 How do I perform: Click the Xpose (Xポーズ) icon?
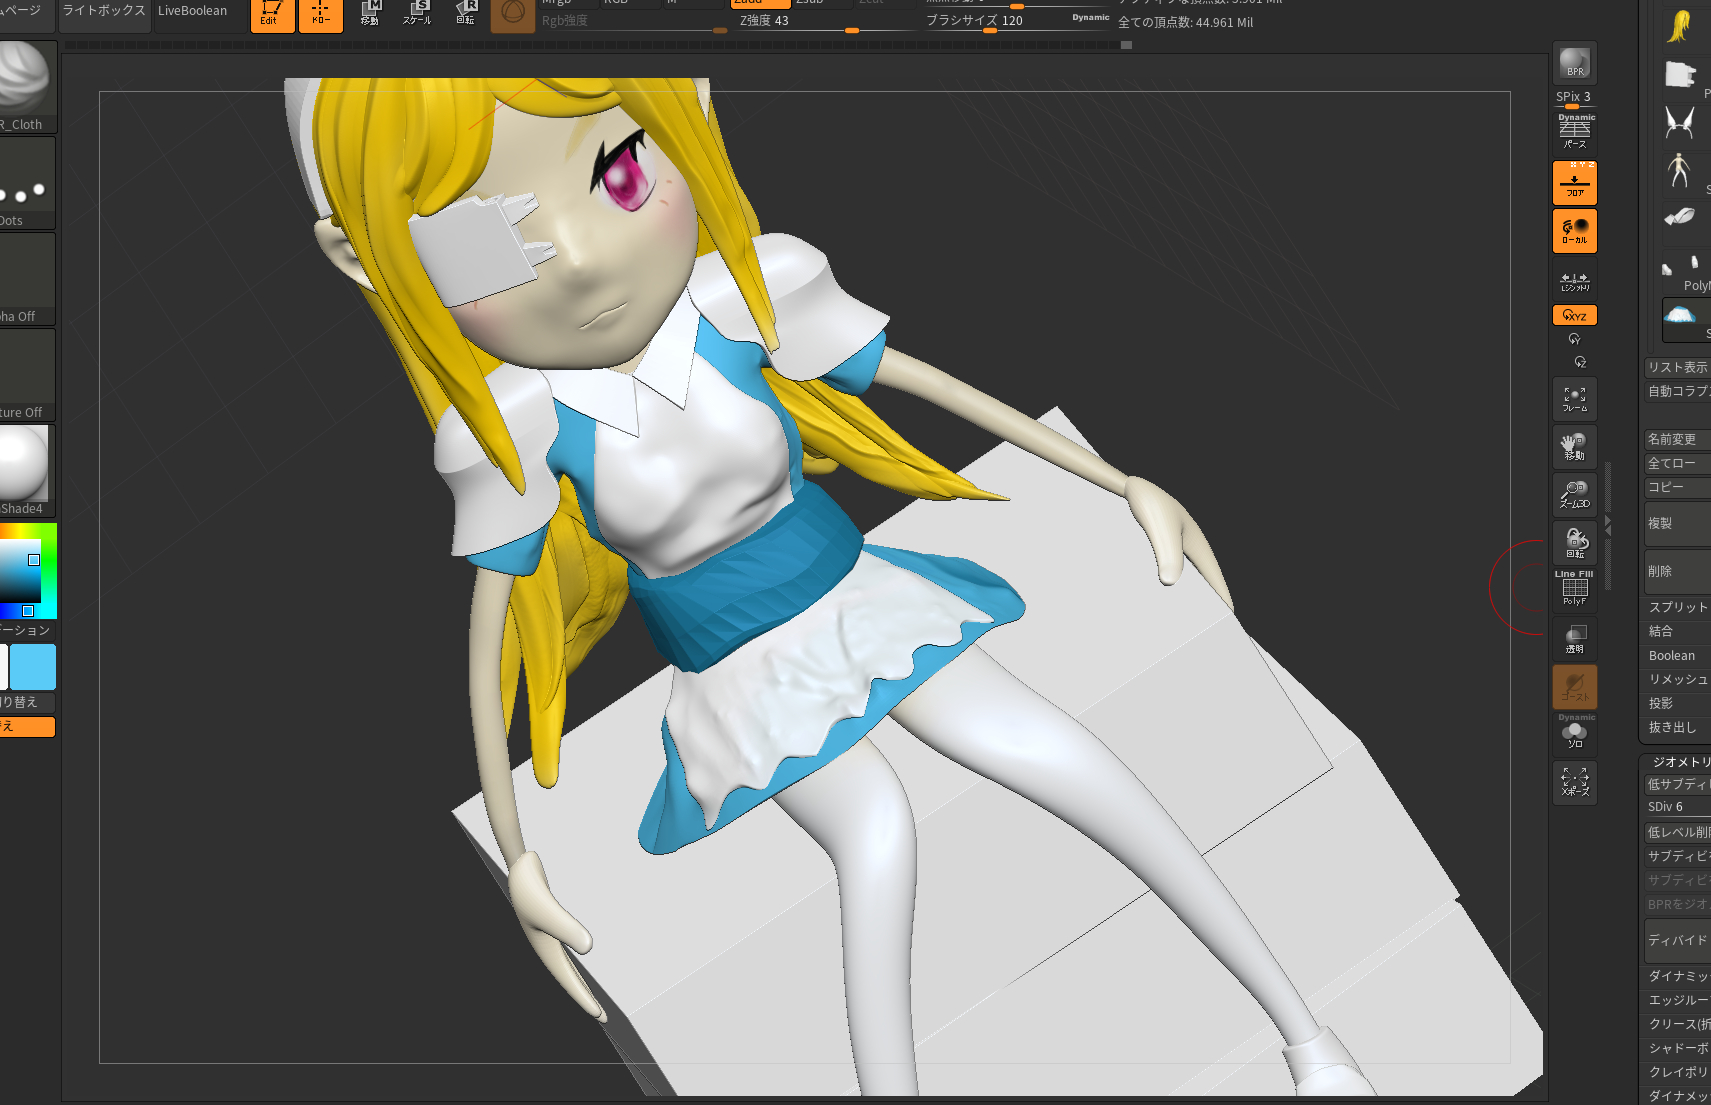click(x=1575, y=782)
